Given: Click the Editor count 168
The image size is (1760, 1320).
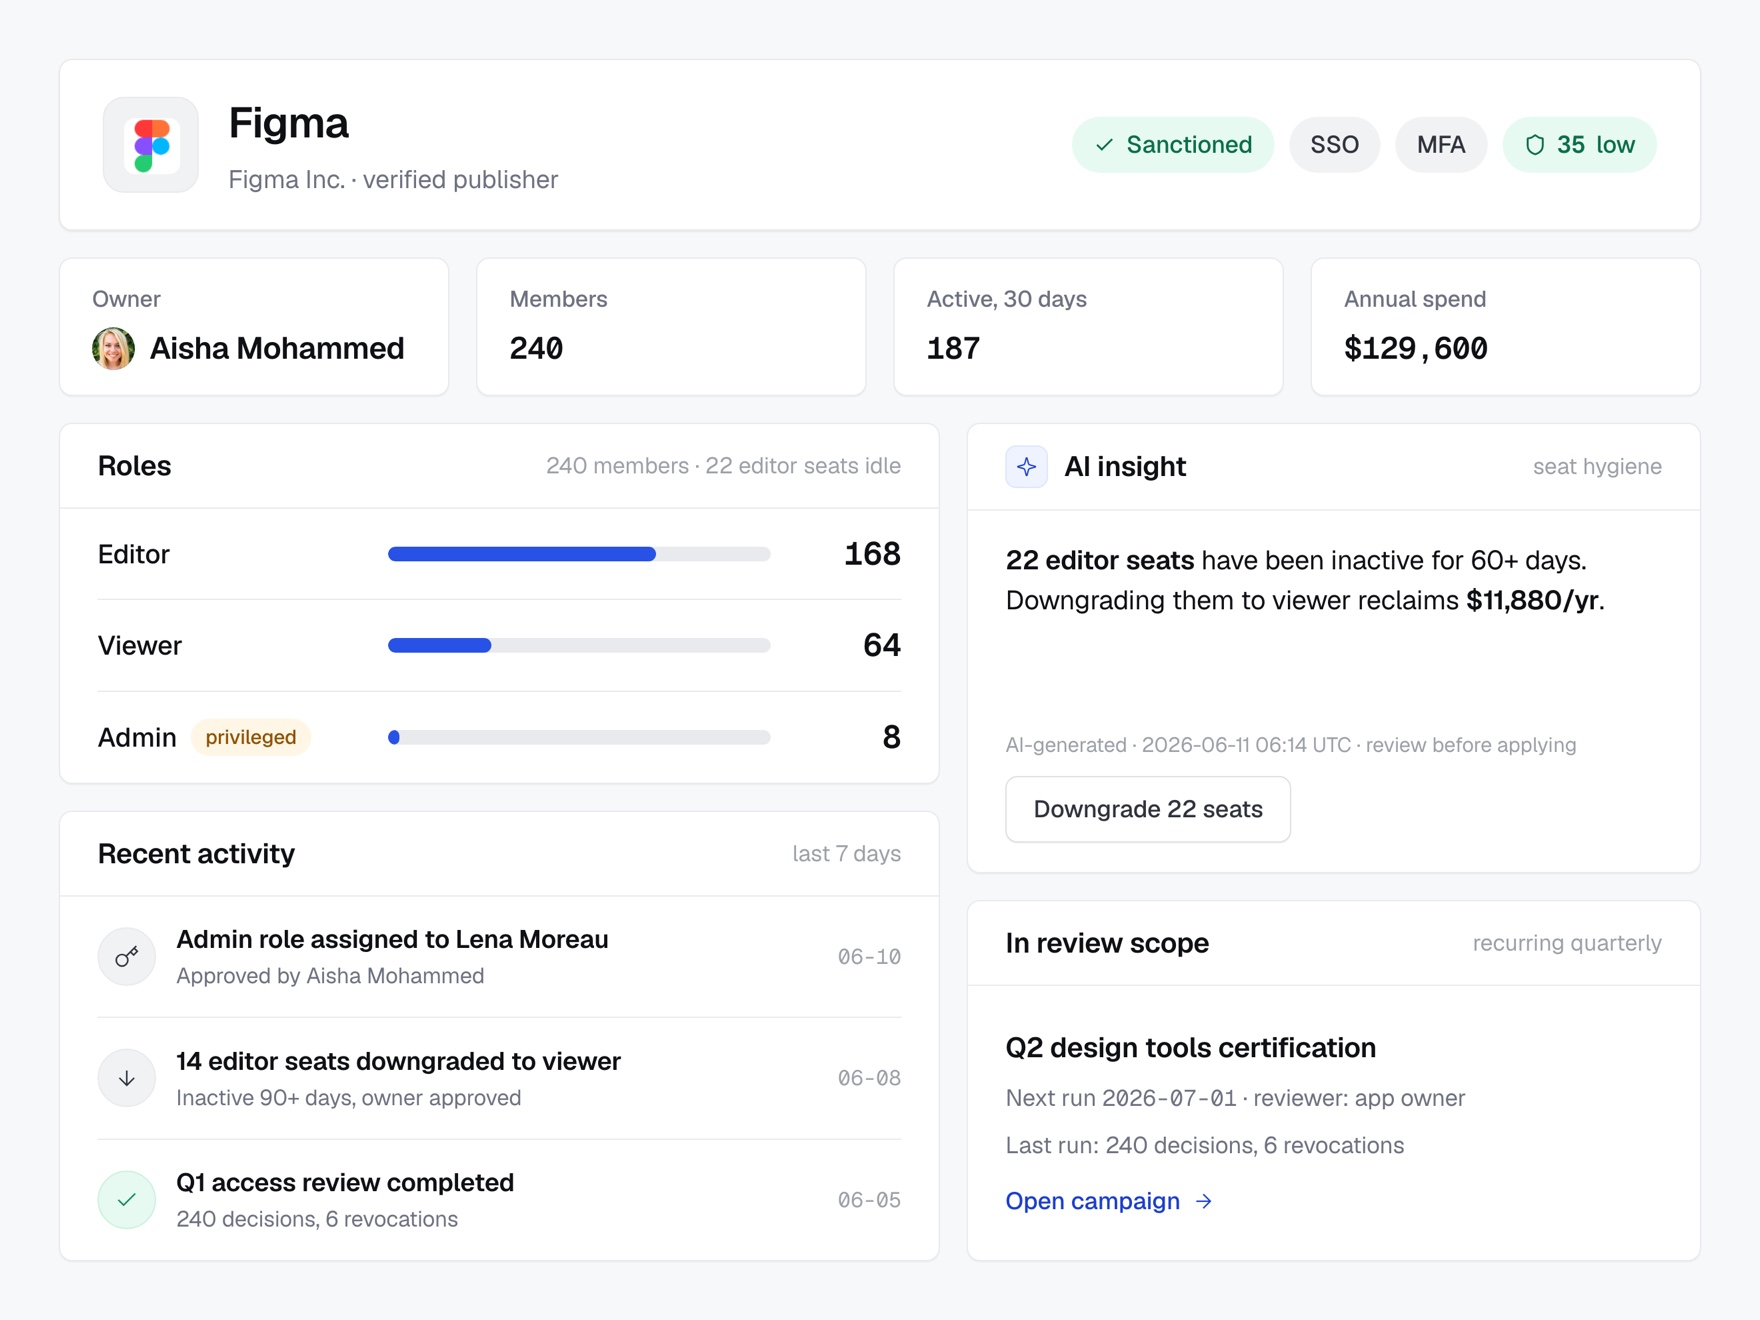Looking at the screenshot, I should (x=872, y=554).
